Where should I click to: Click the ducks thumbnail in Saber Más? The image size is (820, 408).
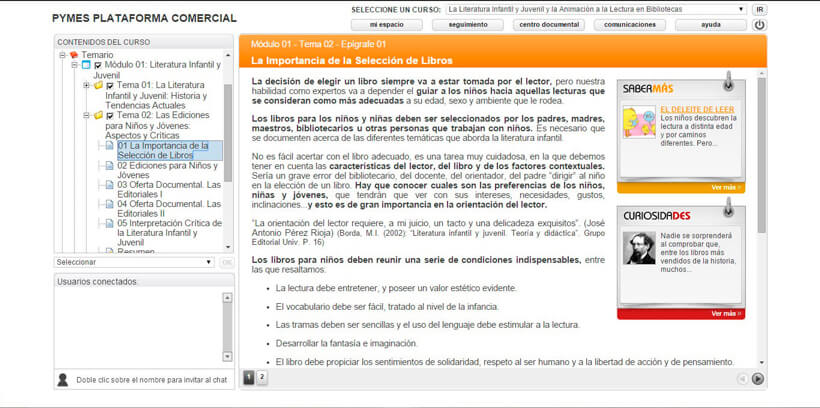point(639,122)
